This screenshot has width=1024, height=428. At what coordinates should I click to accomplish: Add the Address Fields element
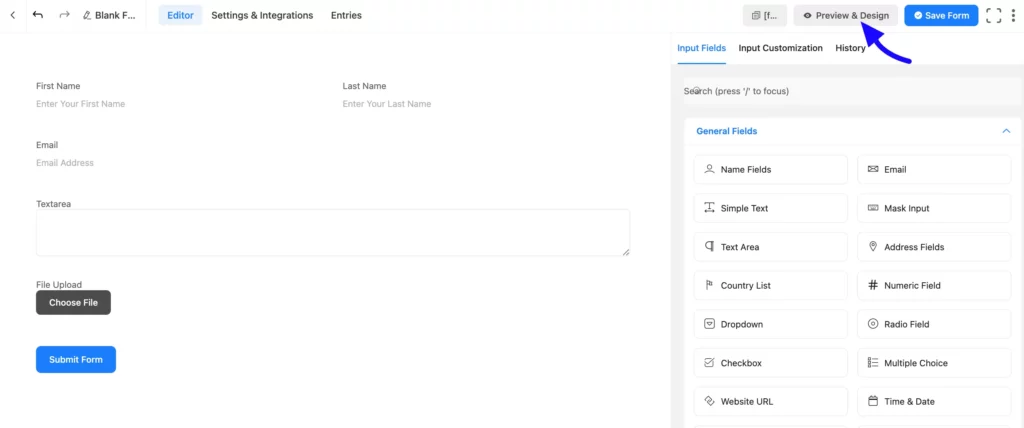point(933,247)
